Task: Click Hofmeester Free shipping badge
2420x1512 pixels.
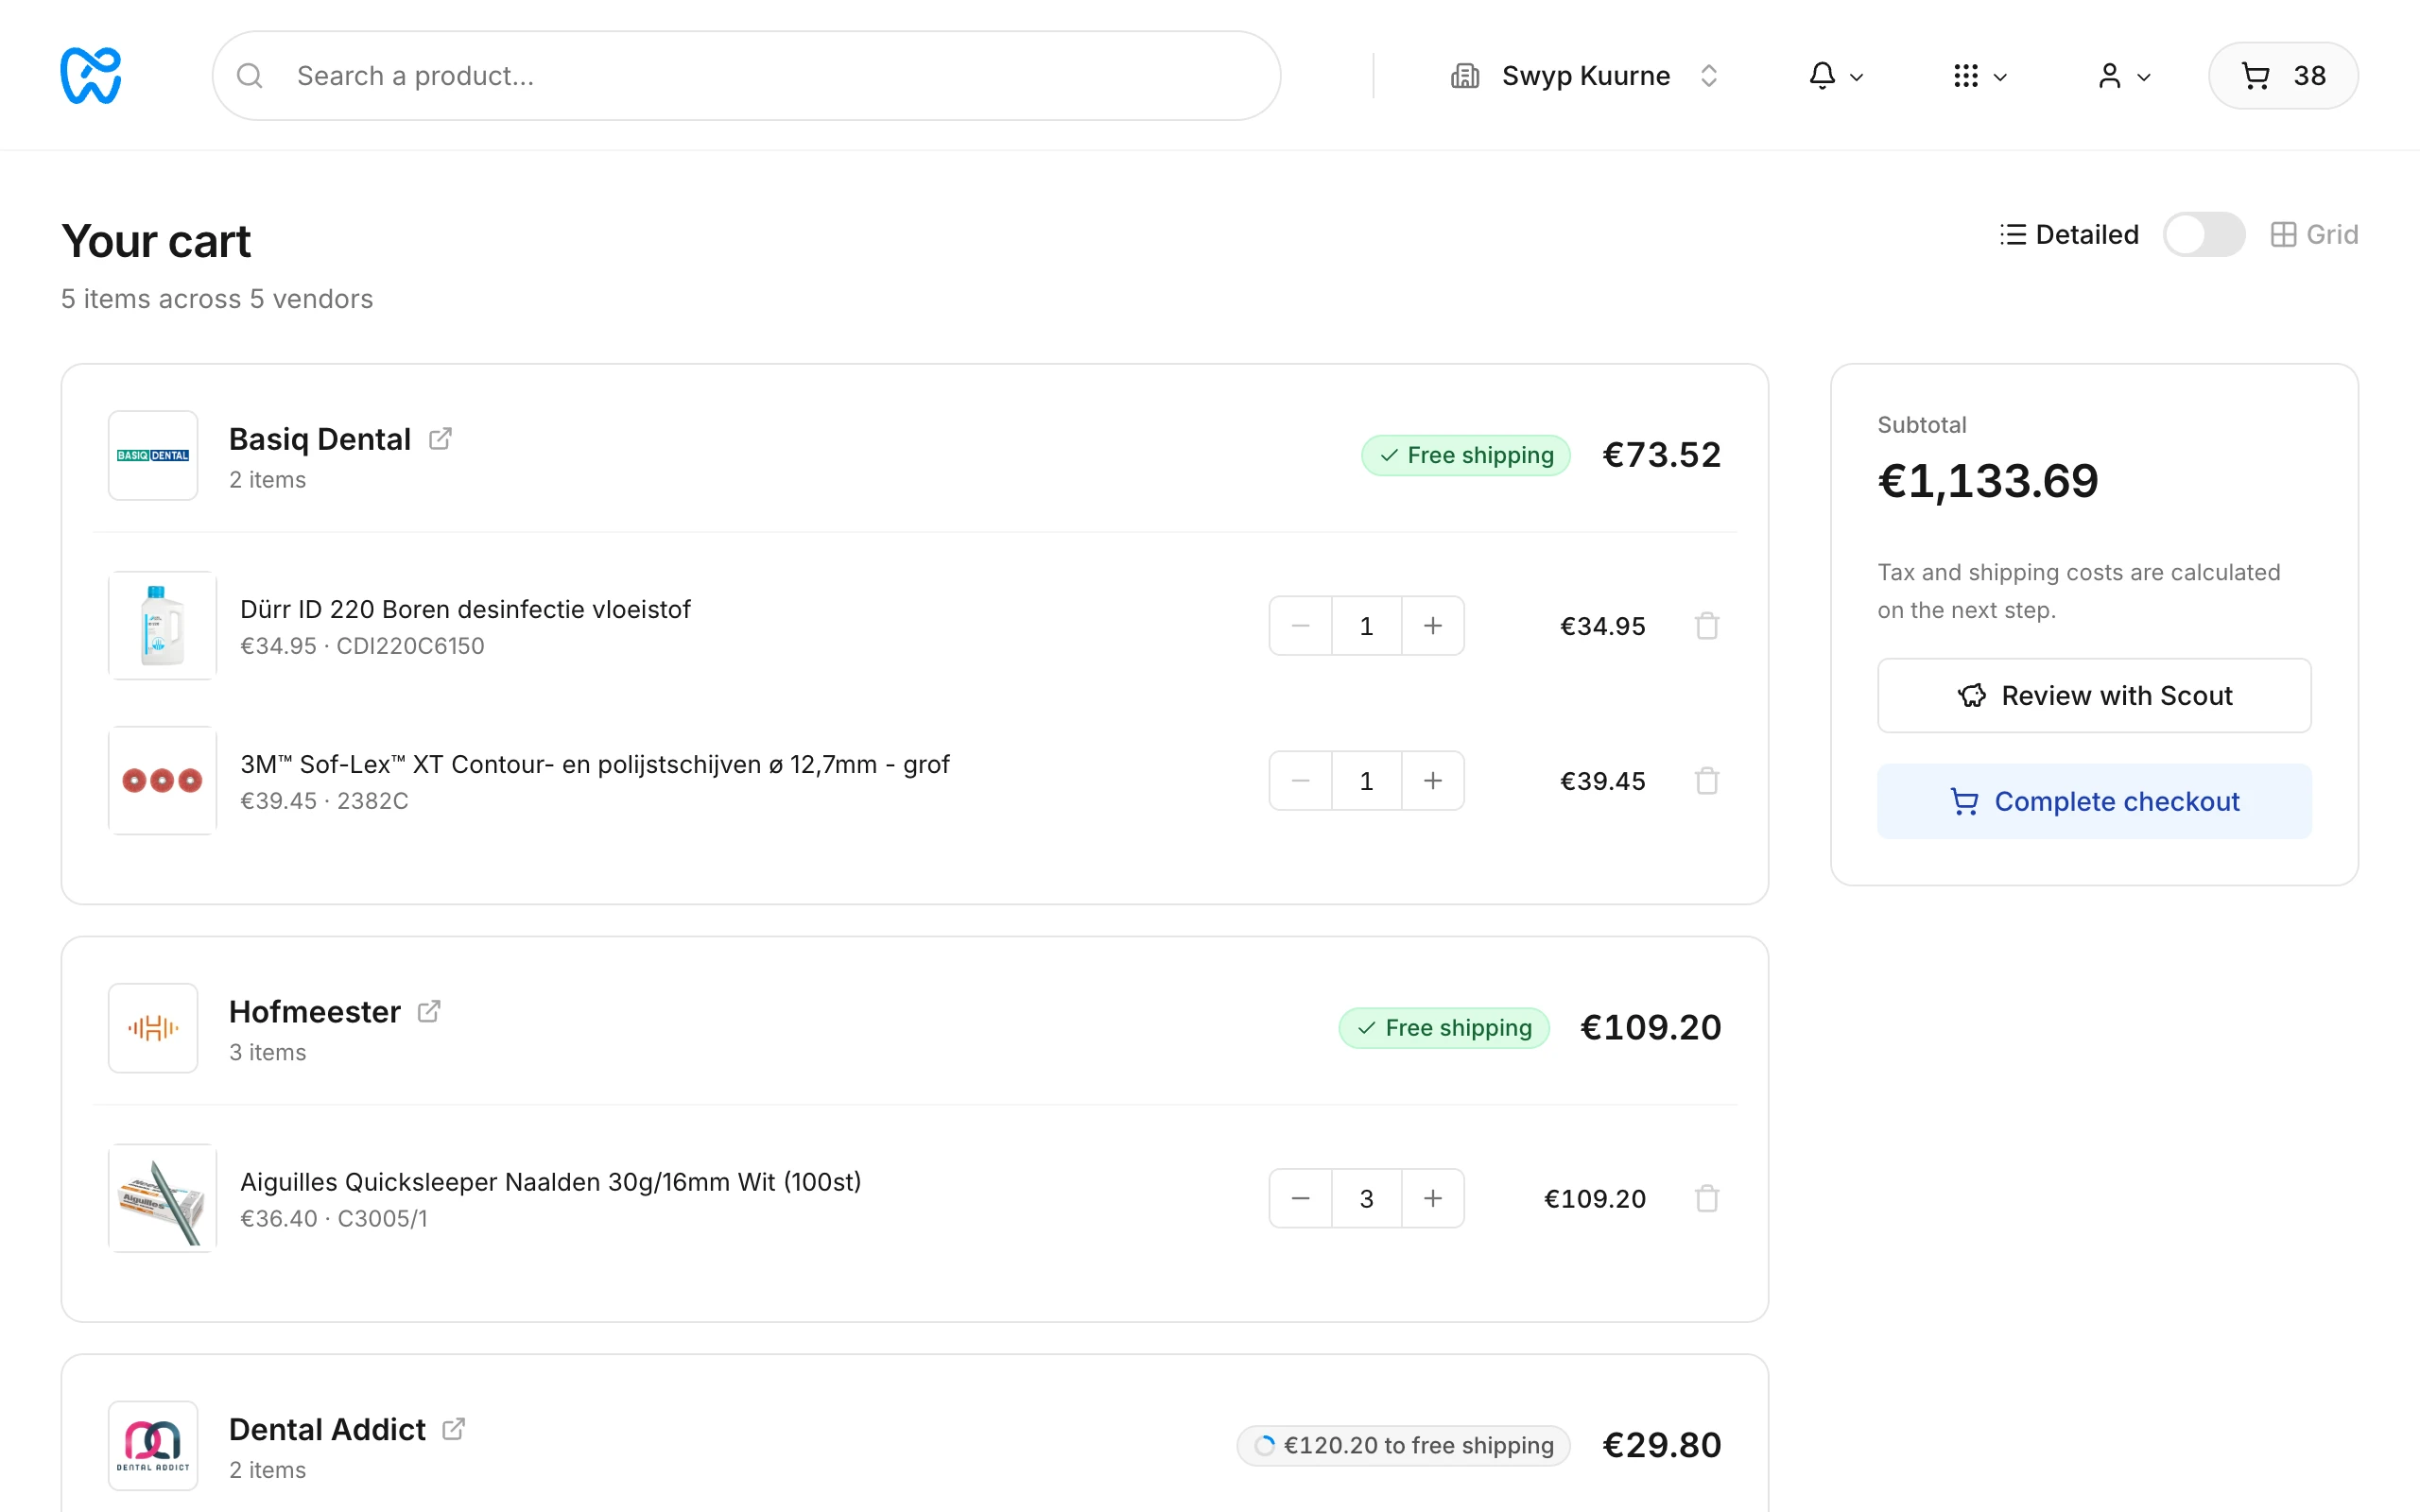Action: coord(1443,1028)
